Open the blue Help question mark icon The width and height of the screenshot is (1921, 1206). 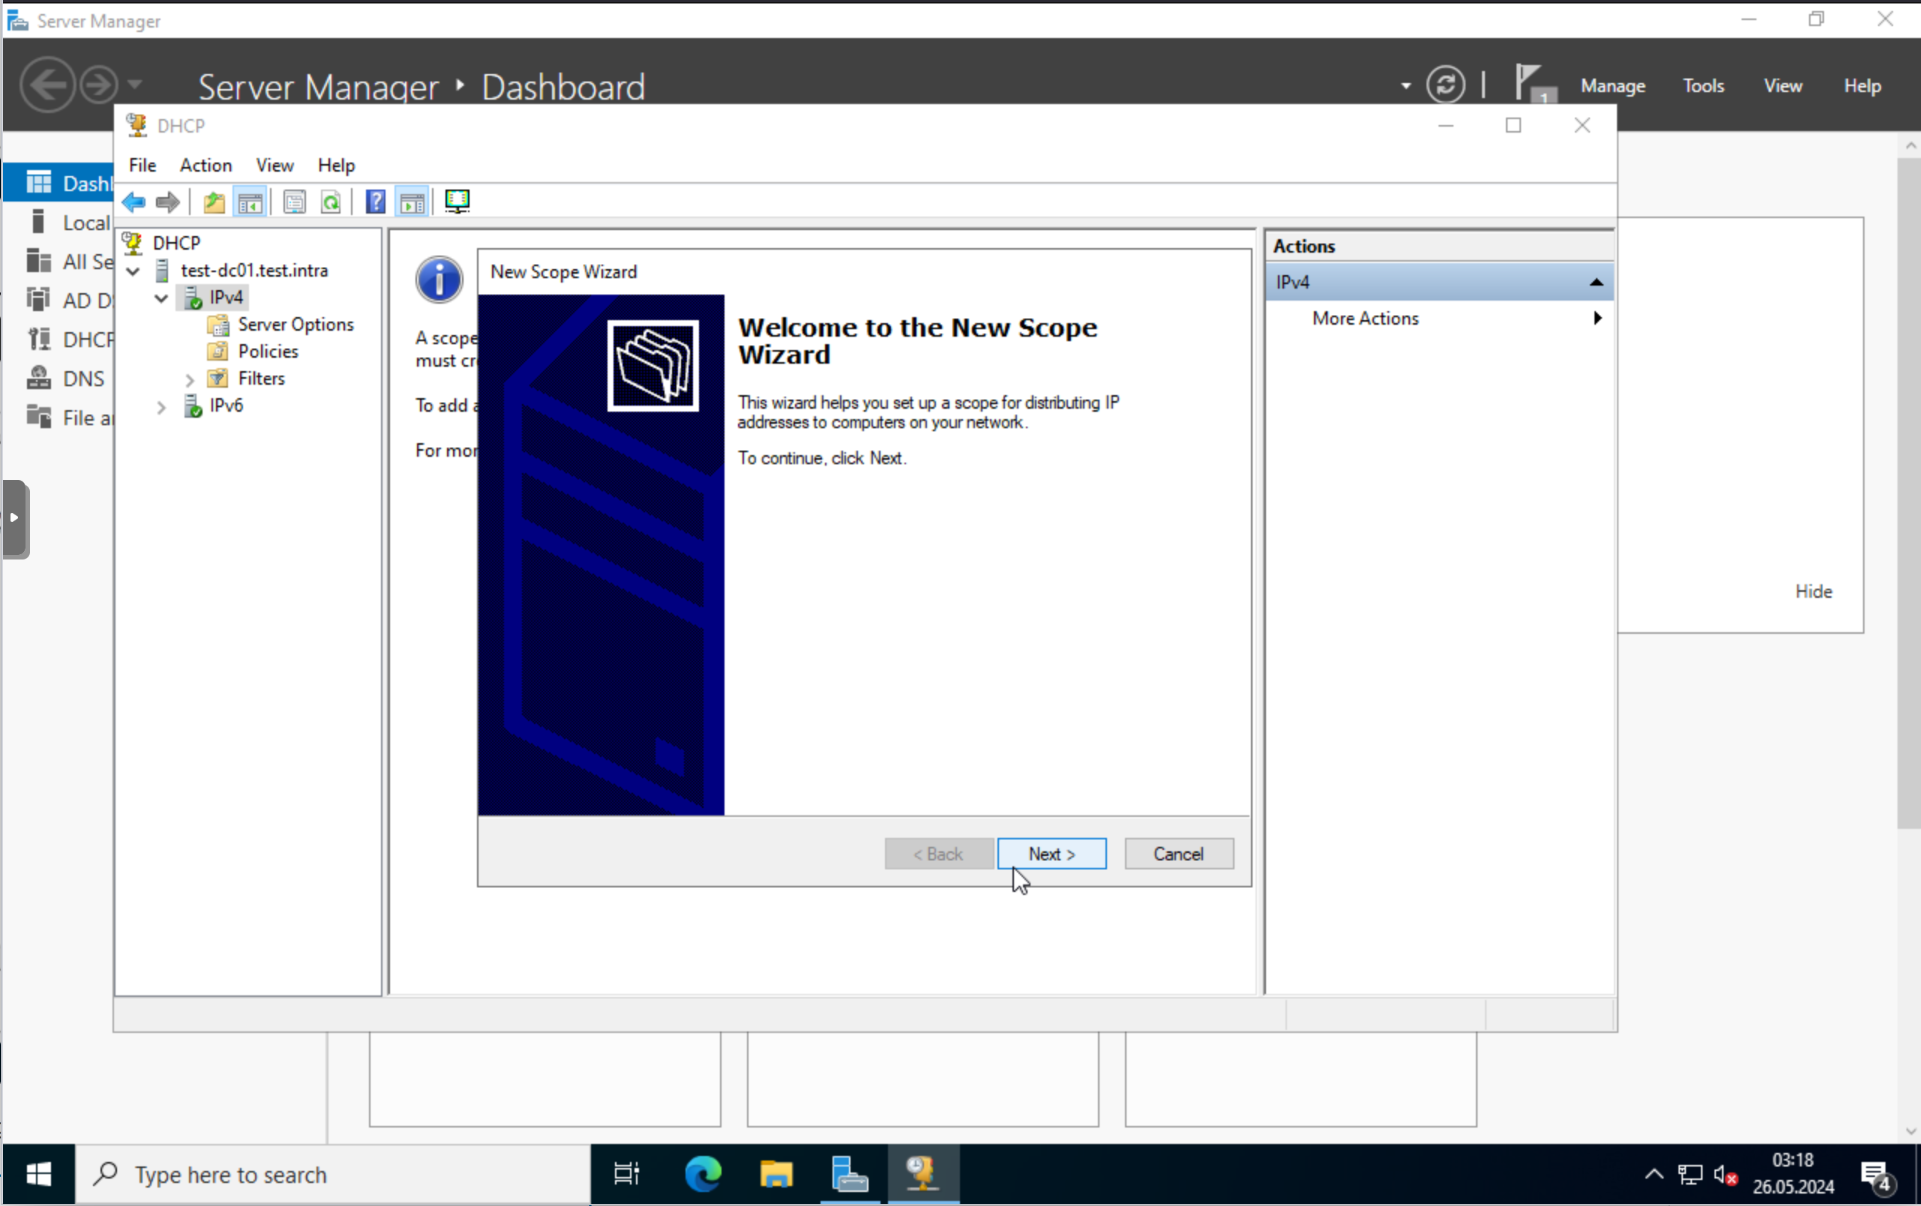coord(375,202)
